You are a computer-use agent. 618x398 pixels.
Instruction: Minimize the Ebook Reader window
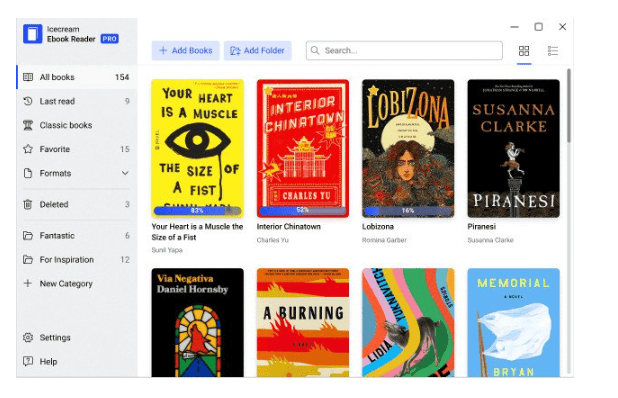pos(514,27)
